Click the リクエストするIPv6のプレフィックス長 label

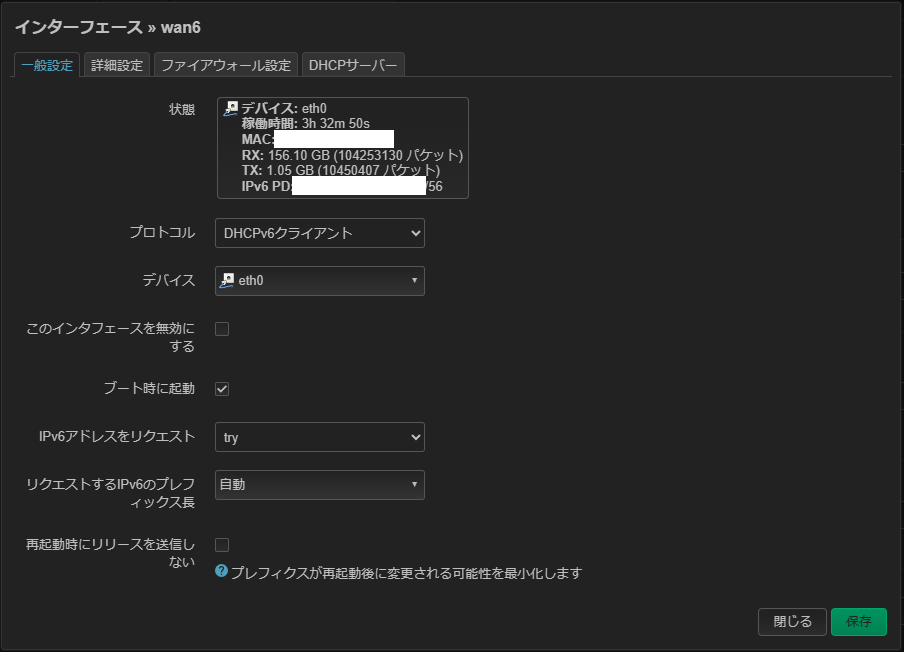111,493
